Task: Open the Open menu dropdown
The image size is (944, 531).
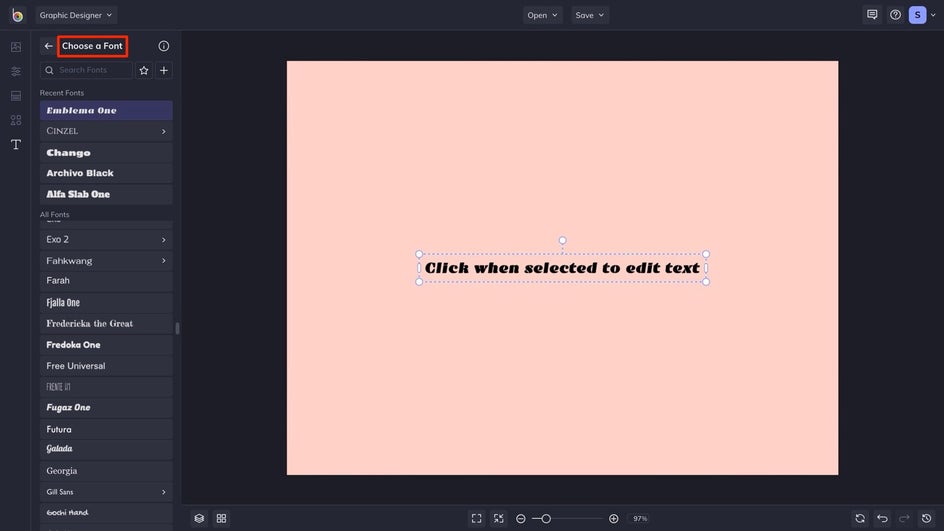Action: coord(542,15)
